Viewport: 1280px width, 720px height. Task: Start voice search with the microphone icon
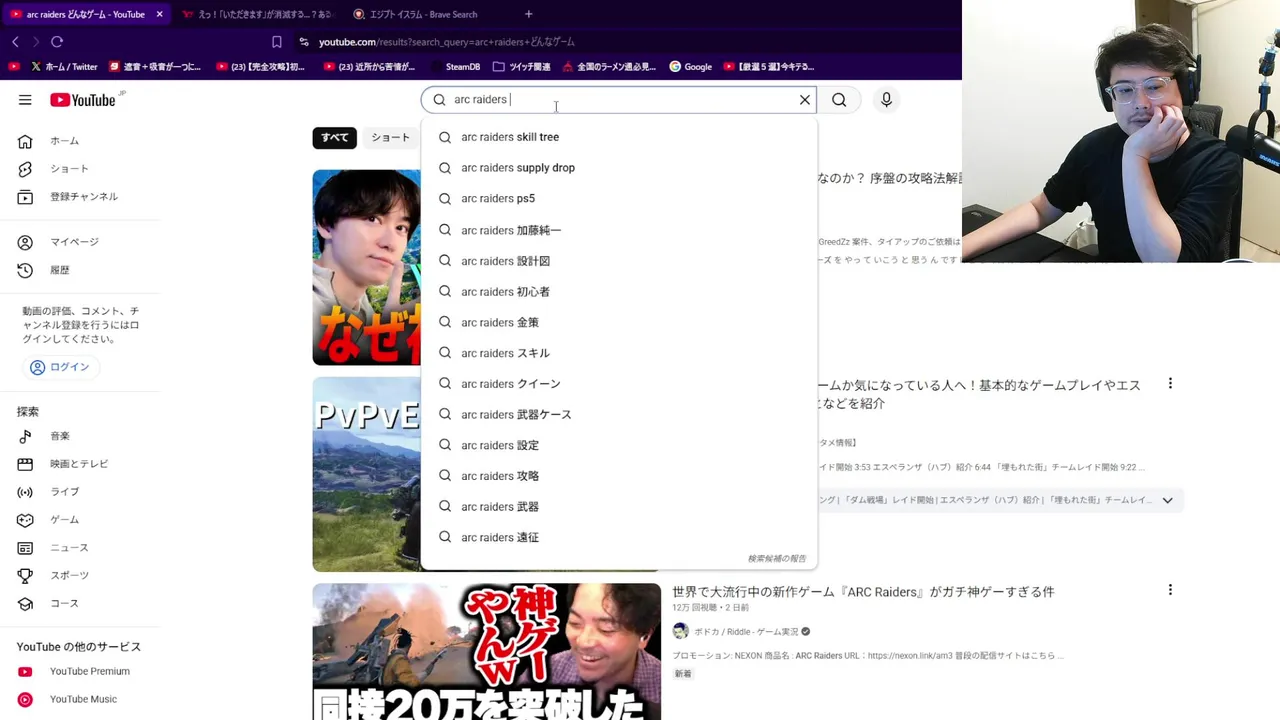point(886,100)
